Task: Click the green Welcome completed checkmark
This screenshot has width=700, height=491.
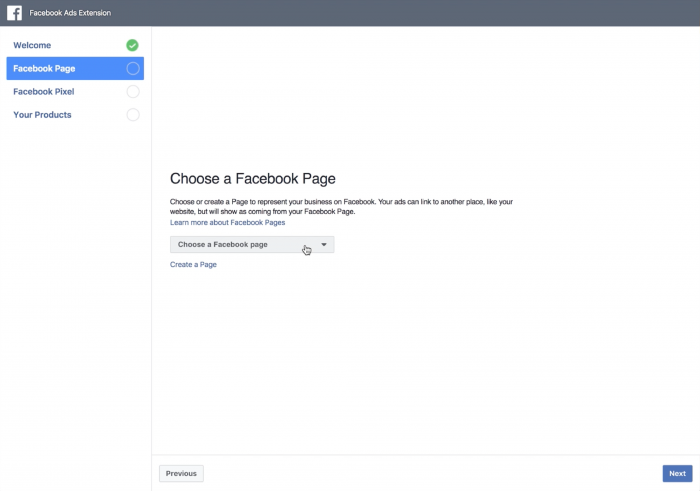Action: [132, 45]
